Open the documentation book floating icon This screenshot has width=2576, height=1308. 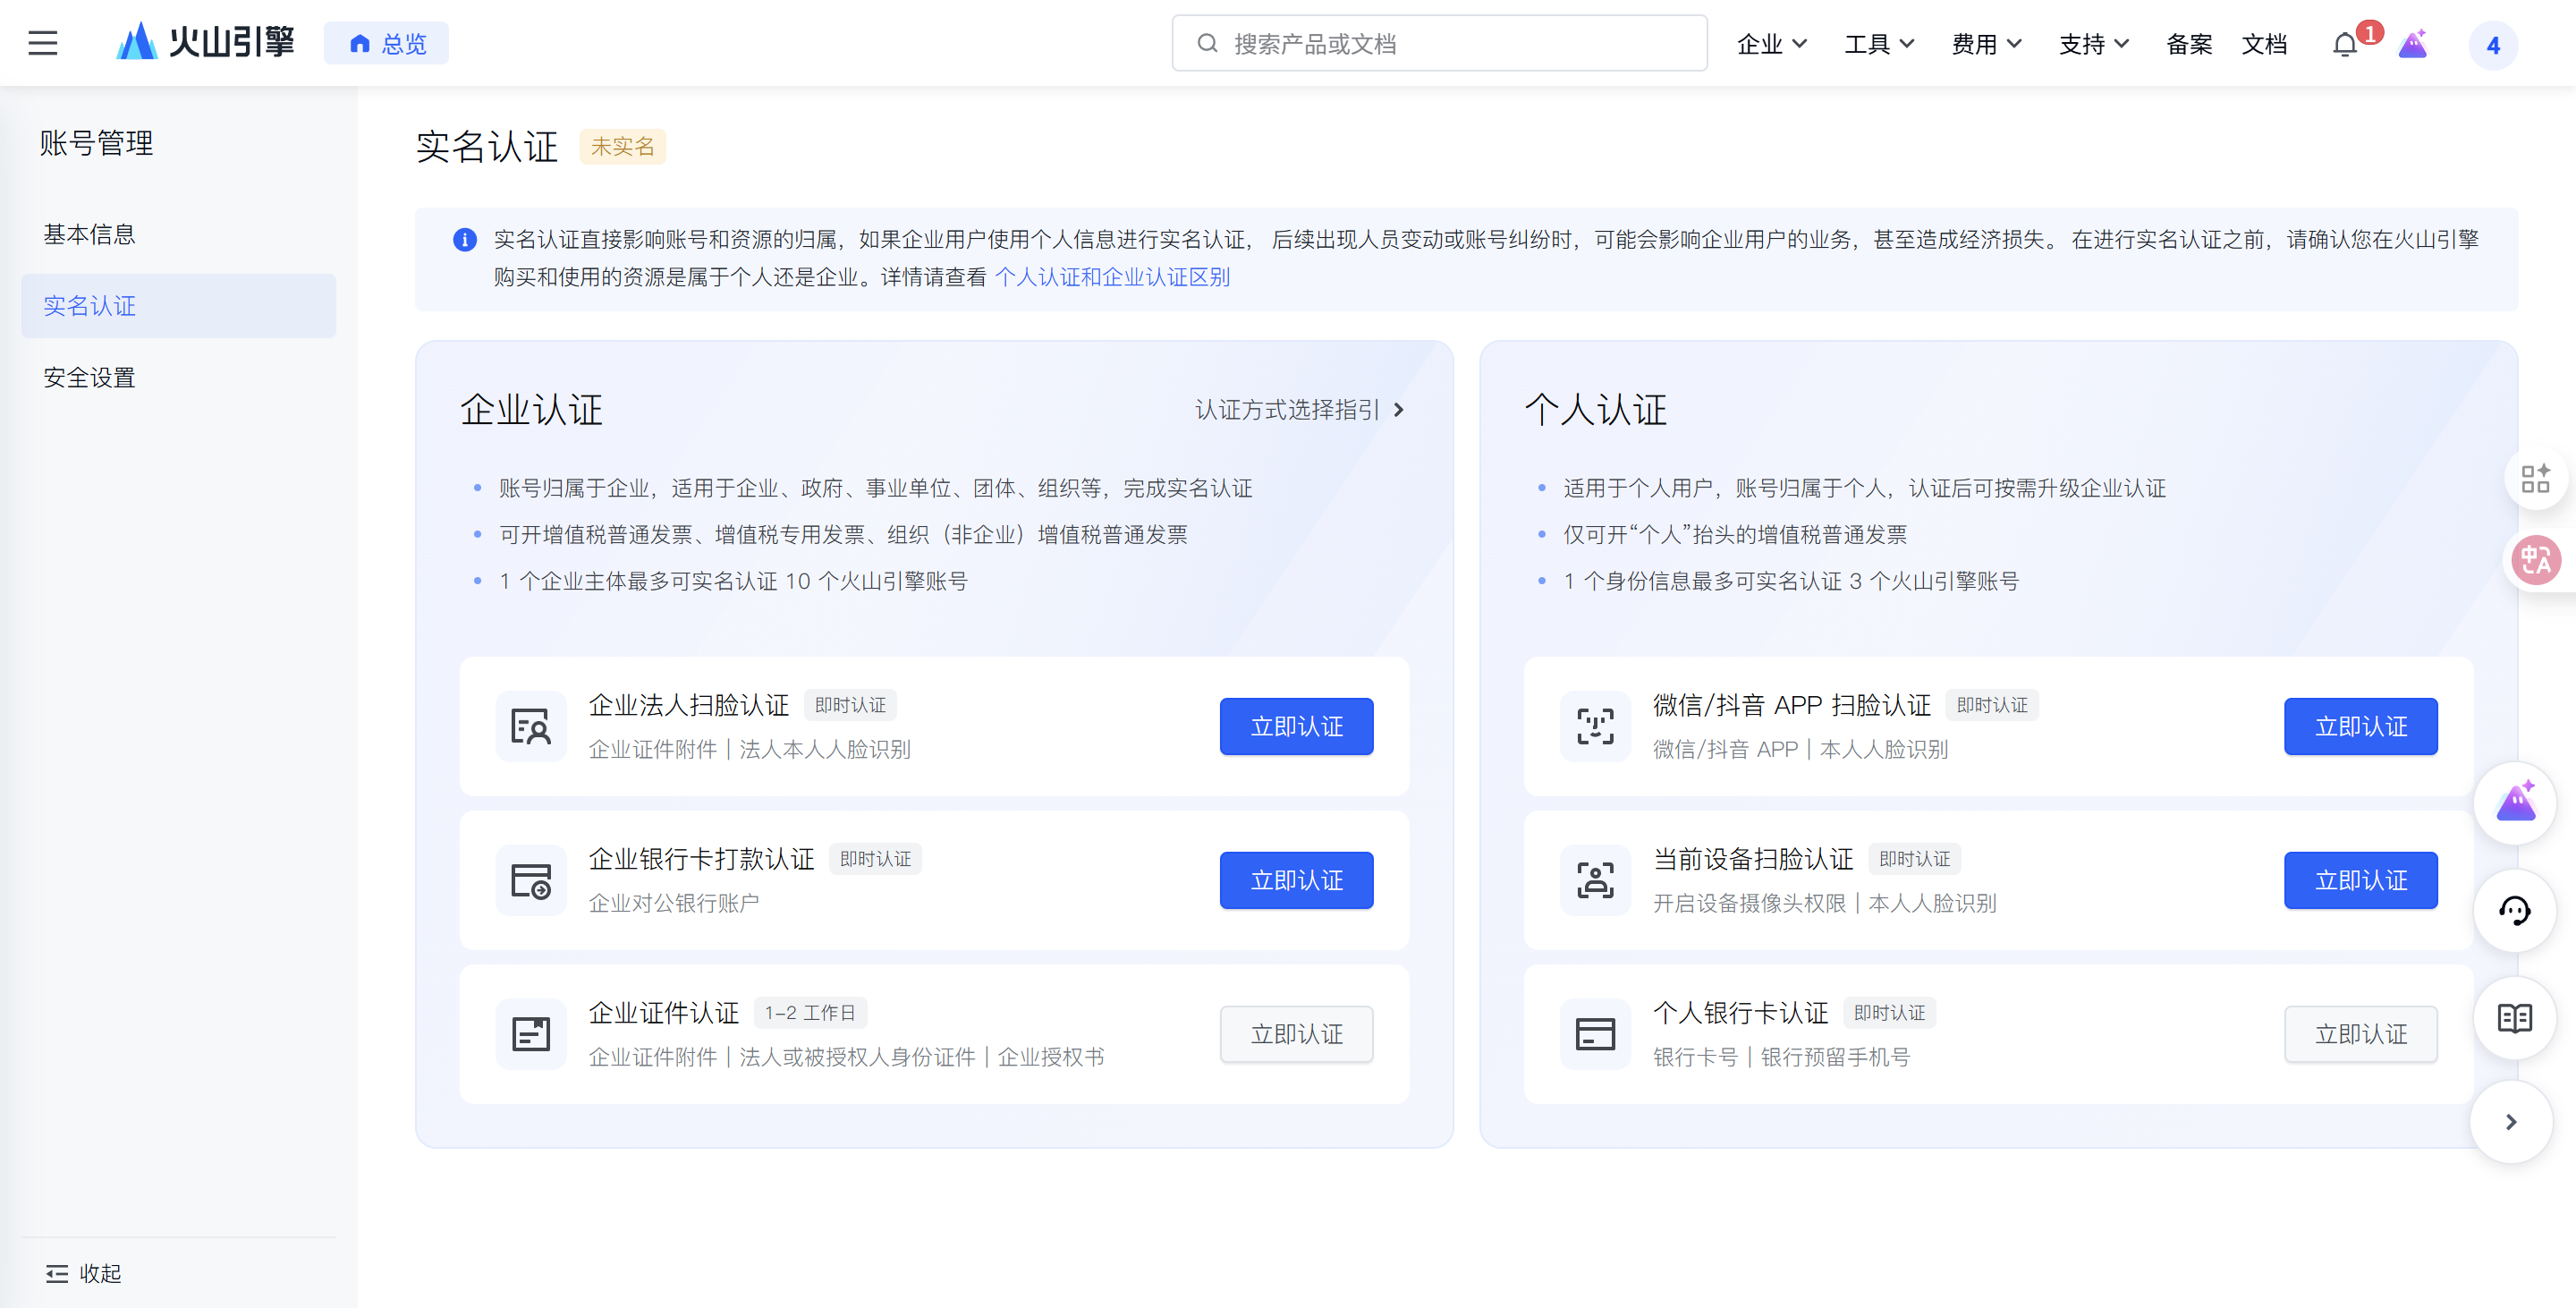point(2514,1018)
